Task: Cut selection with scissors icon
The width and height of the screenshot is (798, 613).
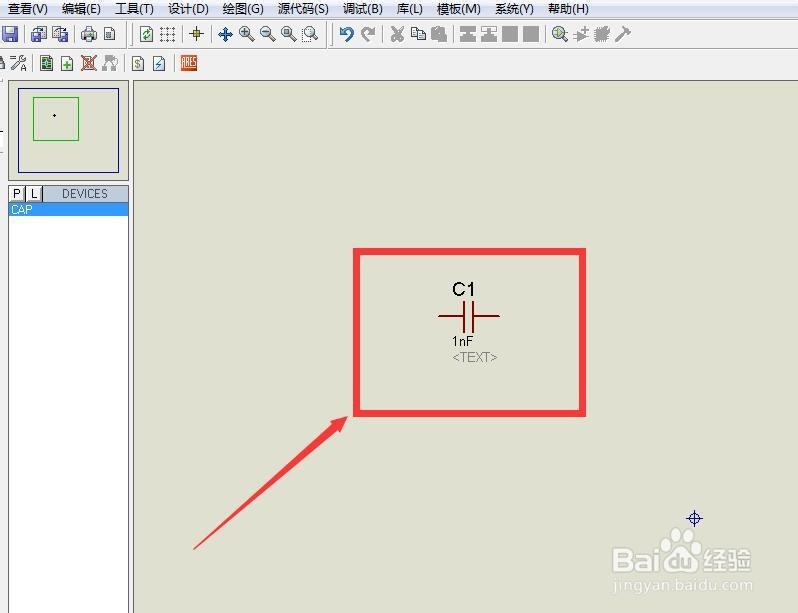Action: (x=397, y=35)
